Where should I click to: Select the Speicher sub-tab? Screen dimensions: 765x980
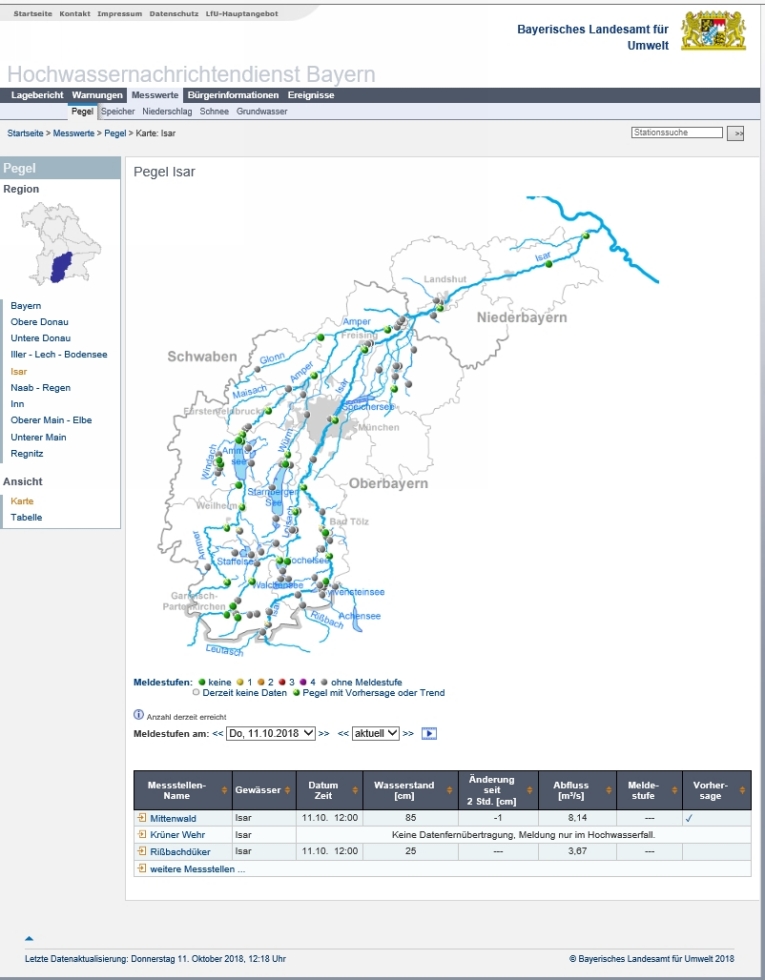tap(118, 111)
